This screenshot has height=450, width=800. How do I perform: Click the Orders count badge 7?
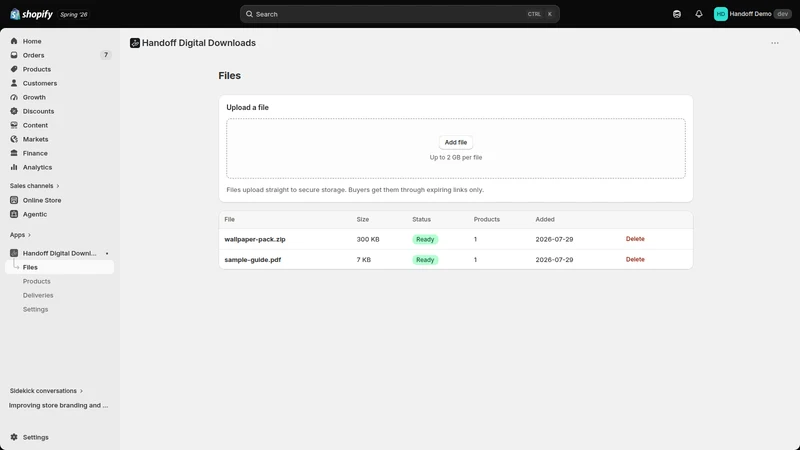(x=106, y=55)
